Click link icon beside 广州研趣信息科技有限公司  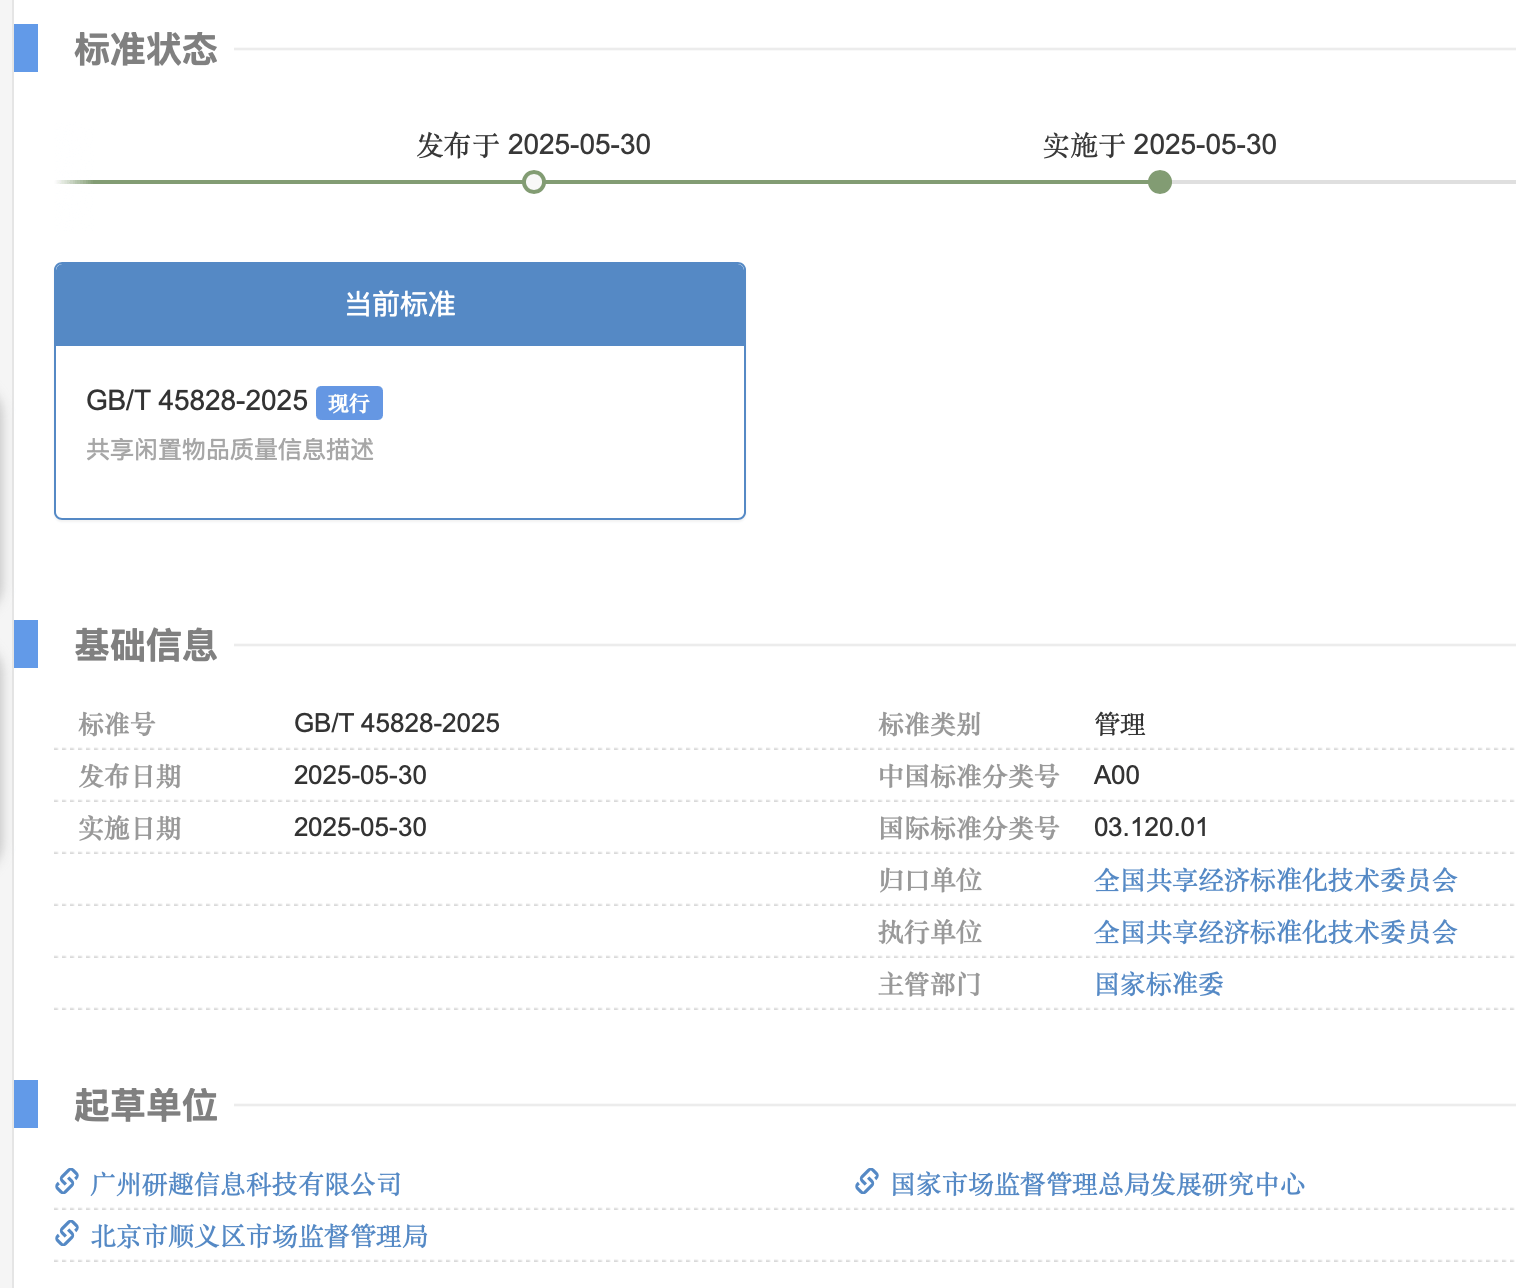tap(66, 1183)
